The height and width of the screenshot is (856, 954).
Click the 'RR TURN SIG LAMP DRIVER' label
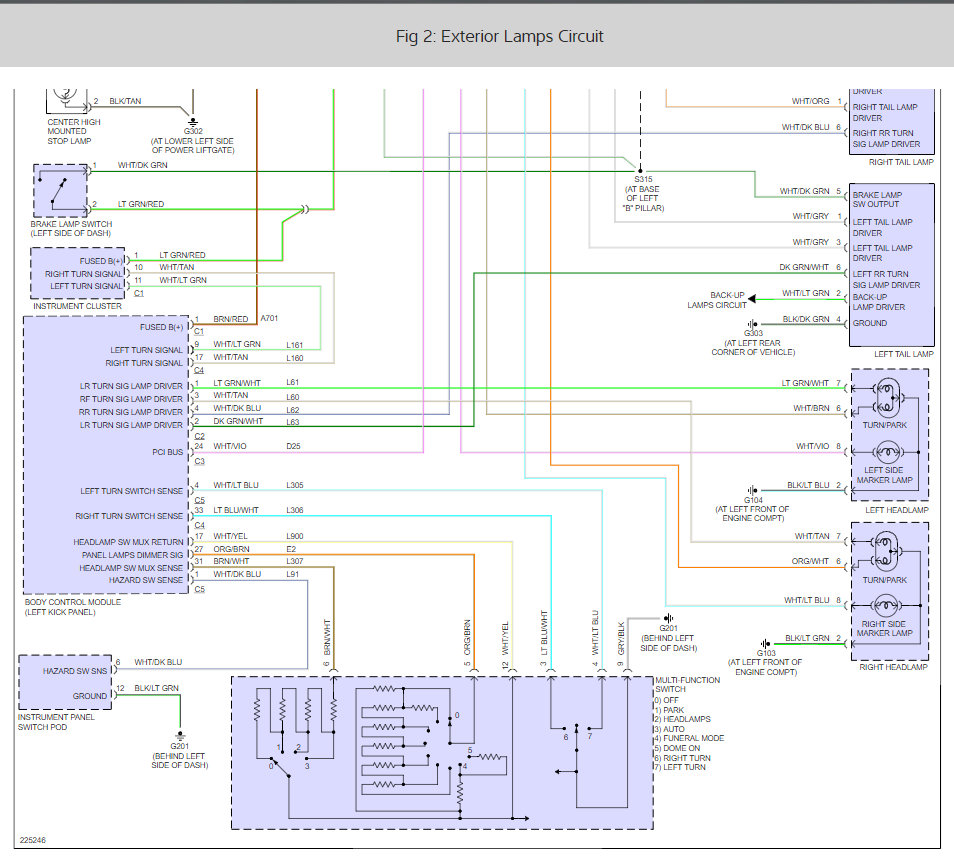(131, 412)
